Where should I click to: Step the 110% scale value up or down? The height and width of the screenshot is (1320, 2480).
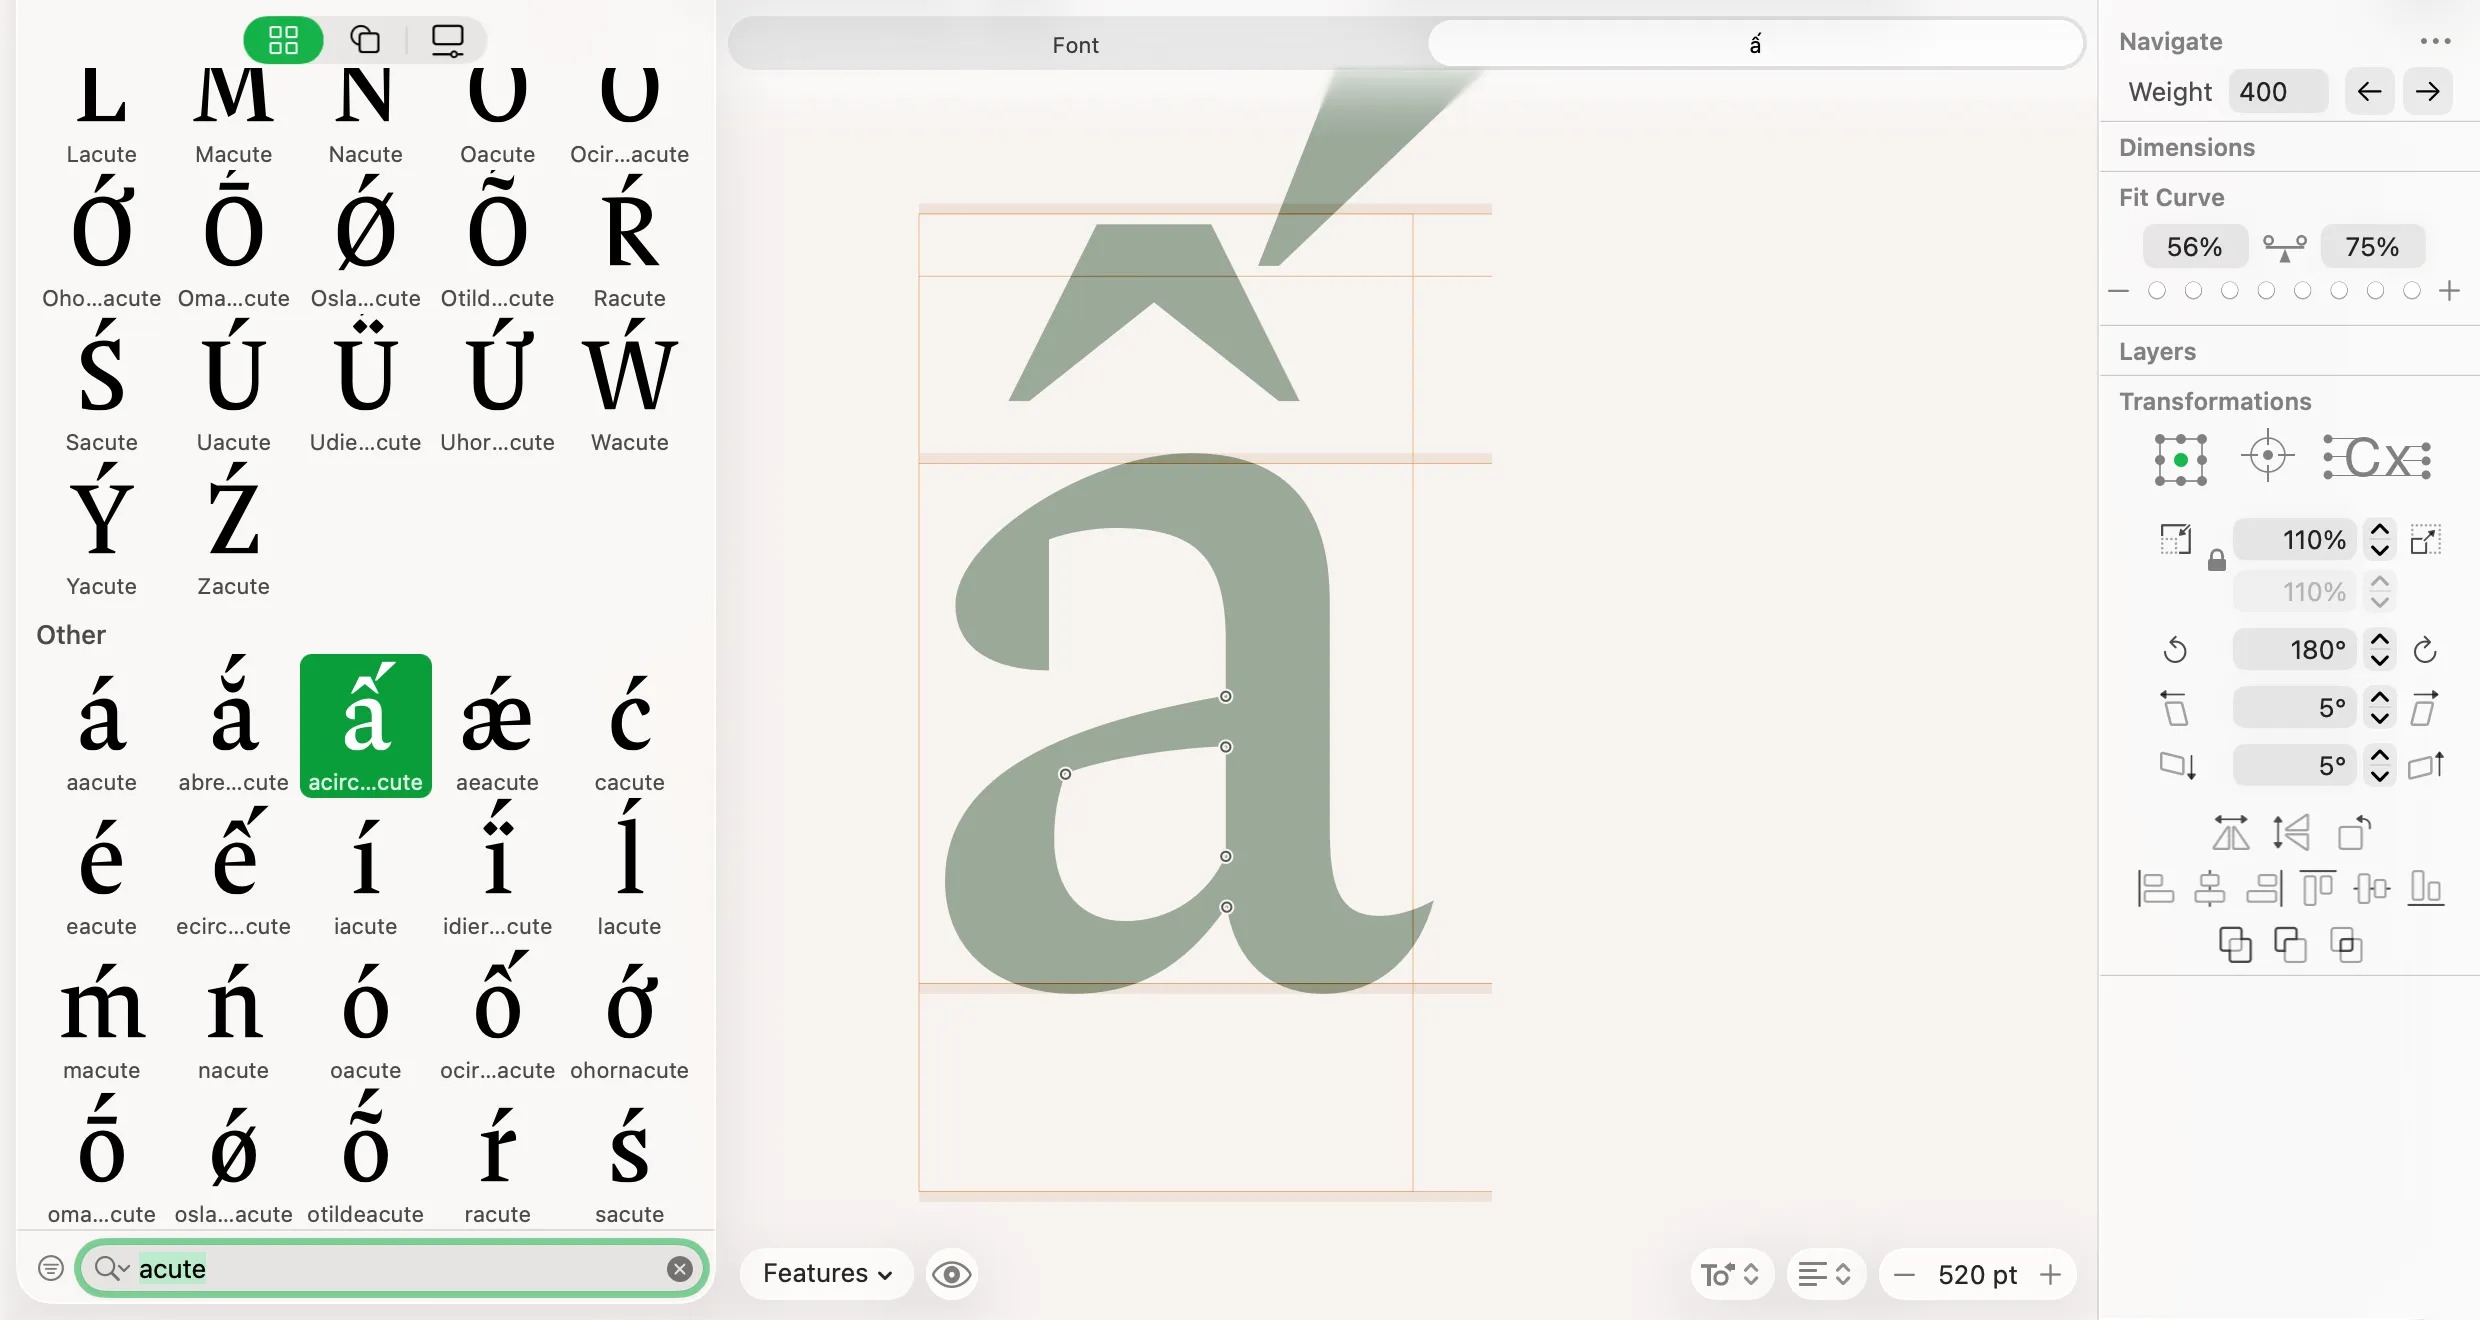tap(2380, 540)
